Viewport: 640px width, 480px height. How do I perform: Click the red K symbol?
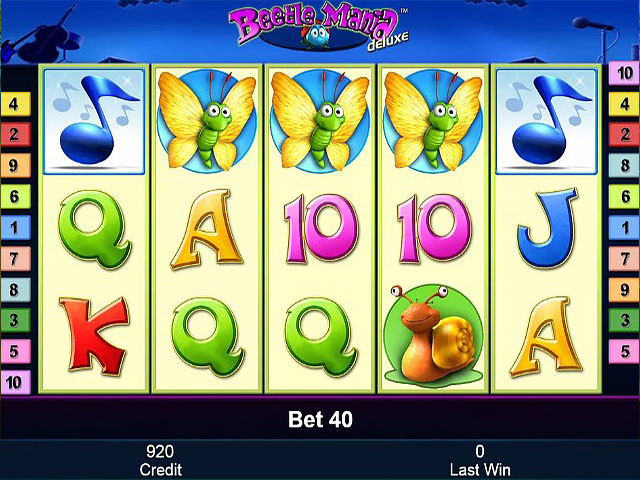[x=94, y=336]
